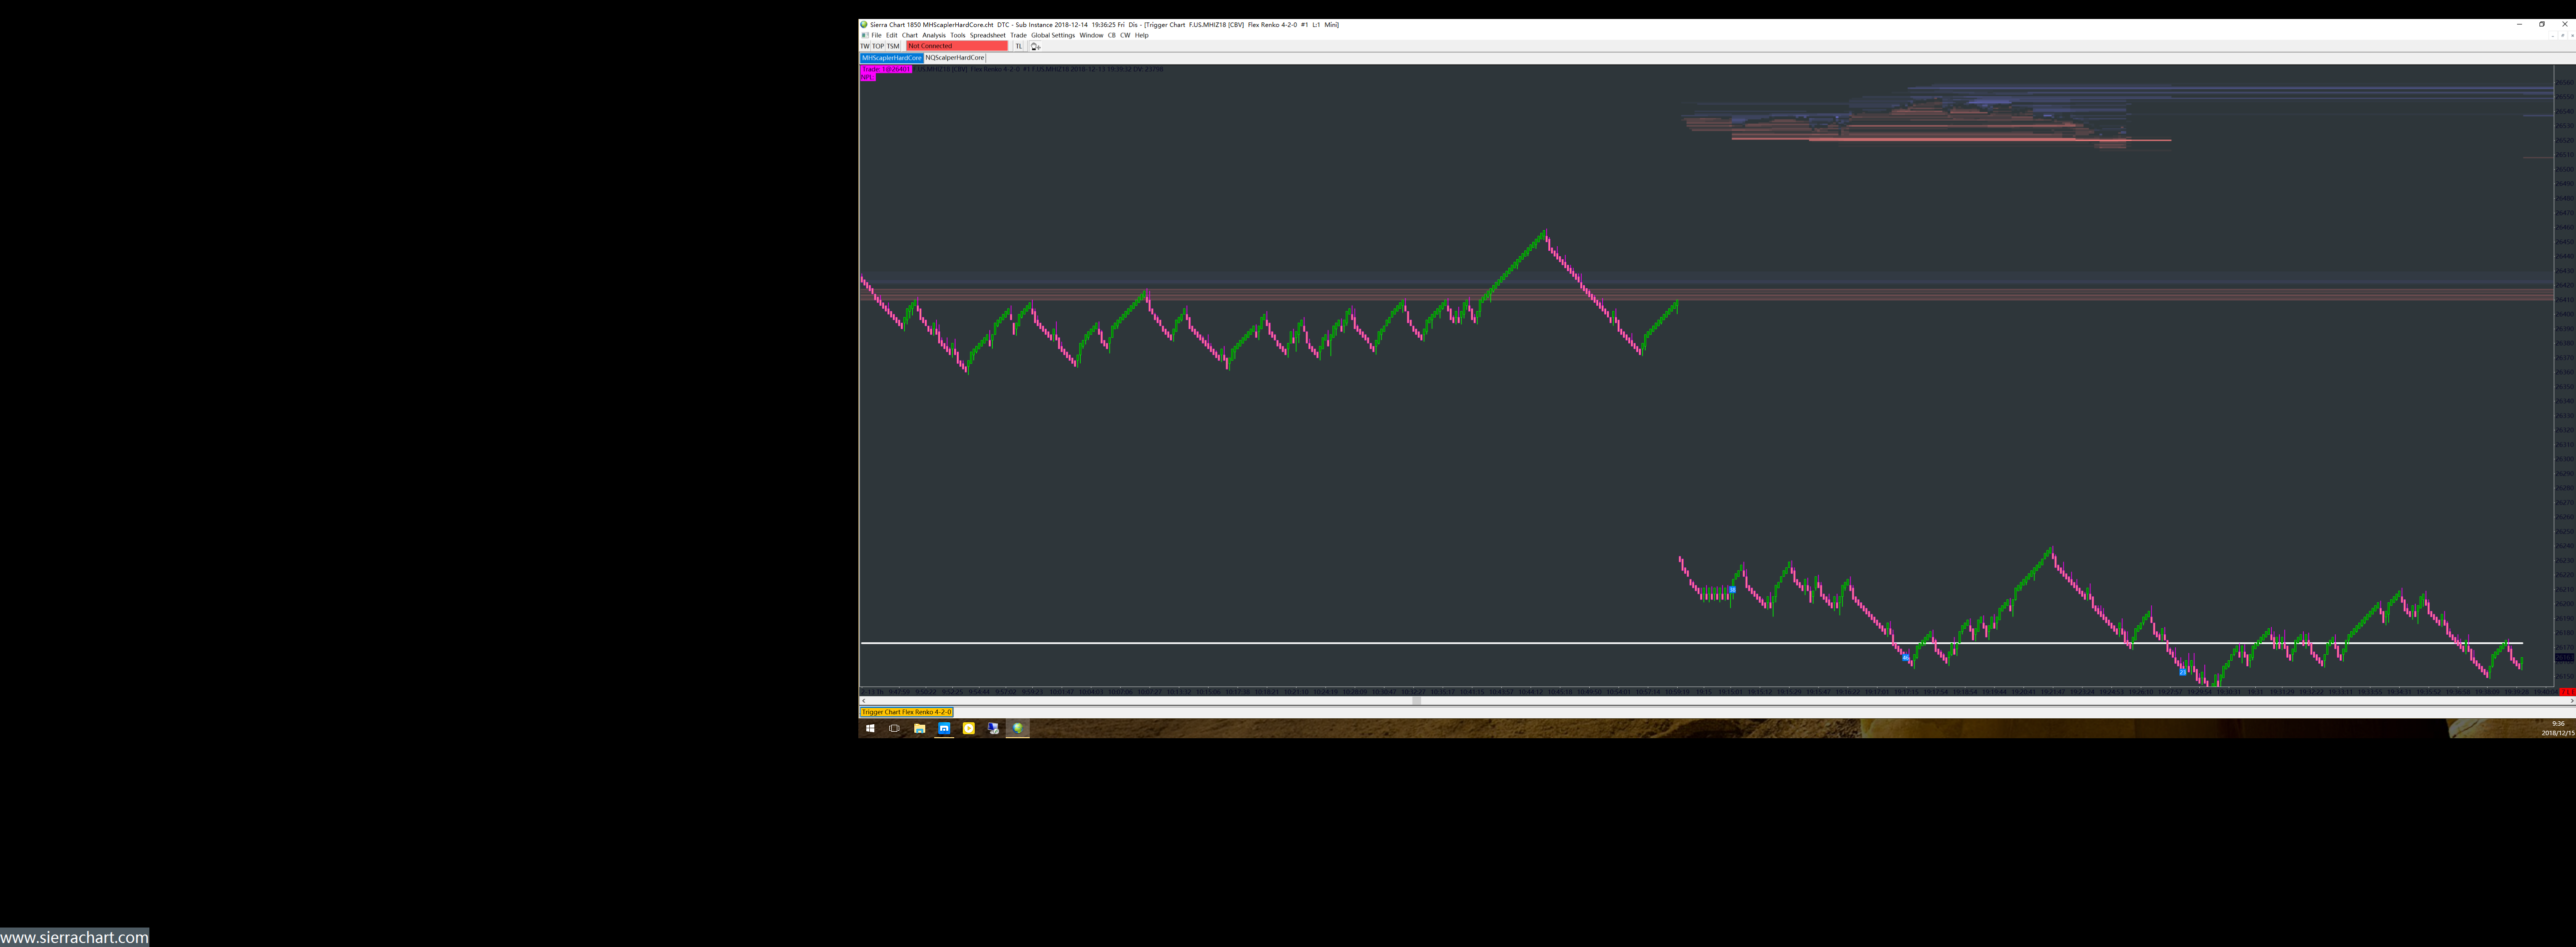This screenshot has height=947, width=2576.
Task: Launch the yellow media player taskbar icon
Action: 968,728
